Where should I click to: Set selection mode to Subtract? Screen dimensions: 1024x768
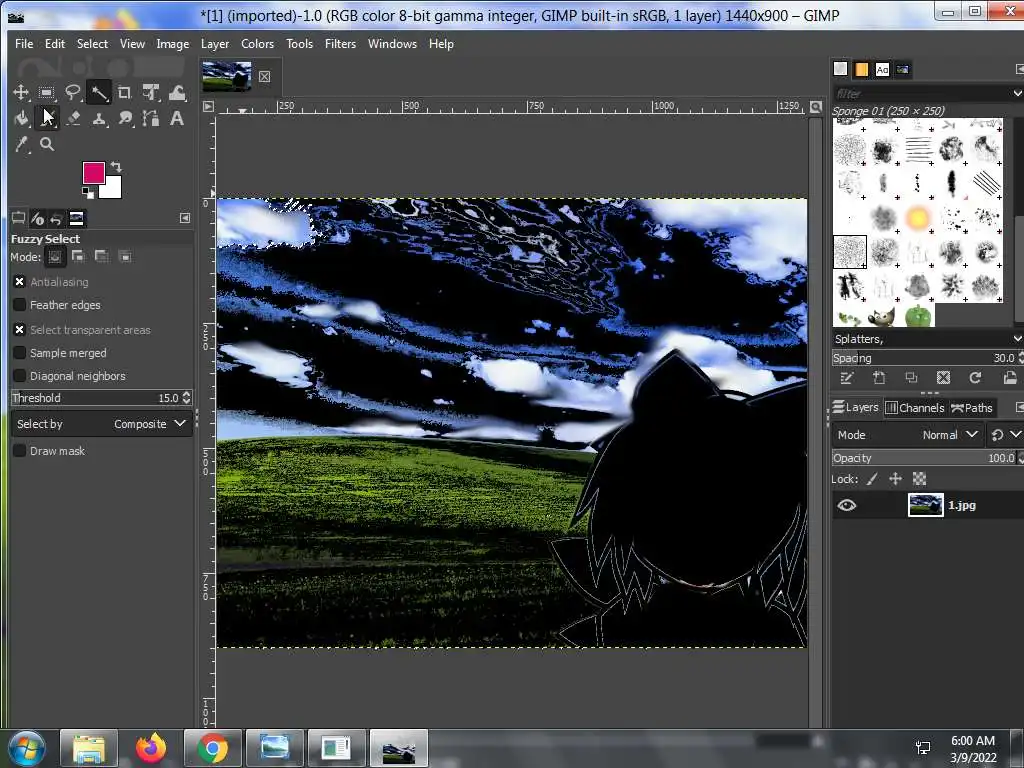point(101,257)
